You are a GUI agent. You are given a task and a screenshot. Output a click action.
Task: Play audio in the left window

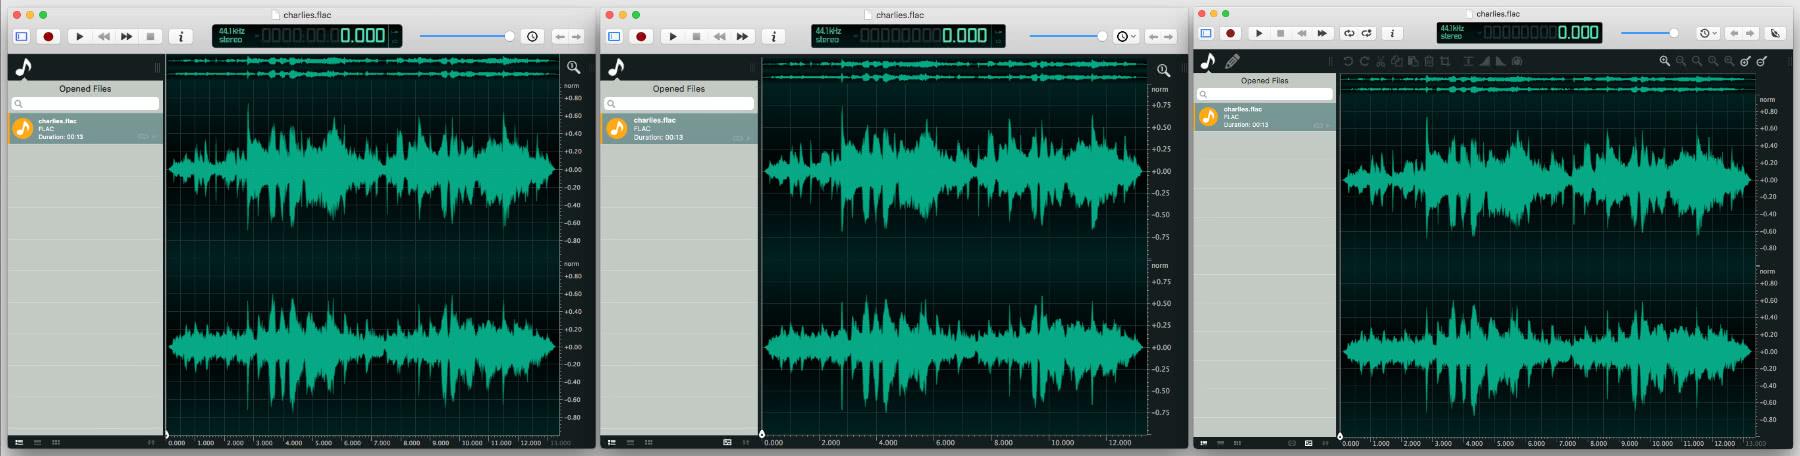pyautogui.click(x=80, y=36)
